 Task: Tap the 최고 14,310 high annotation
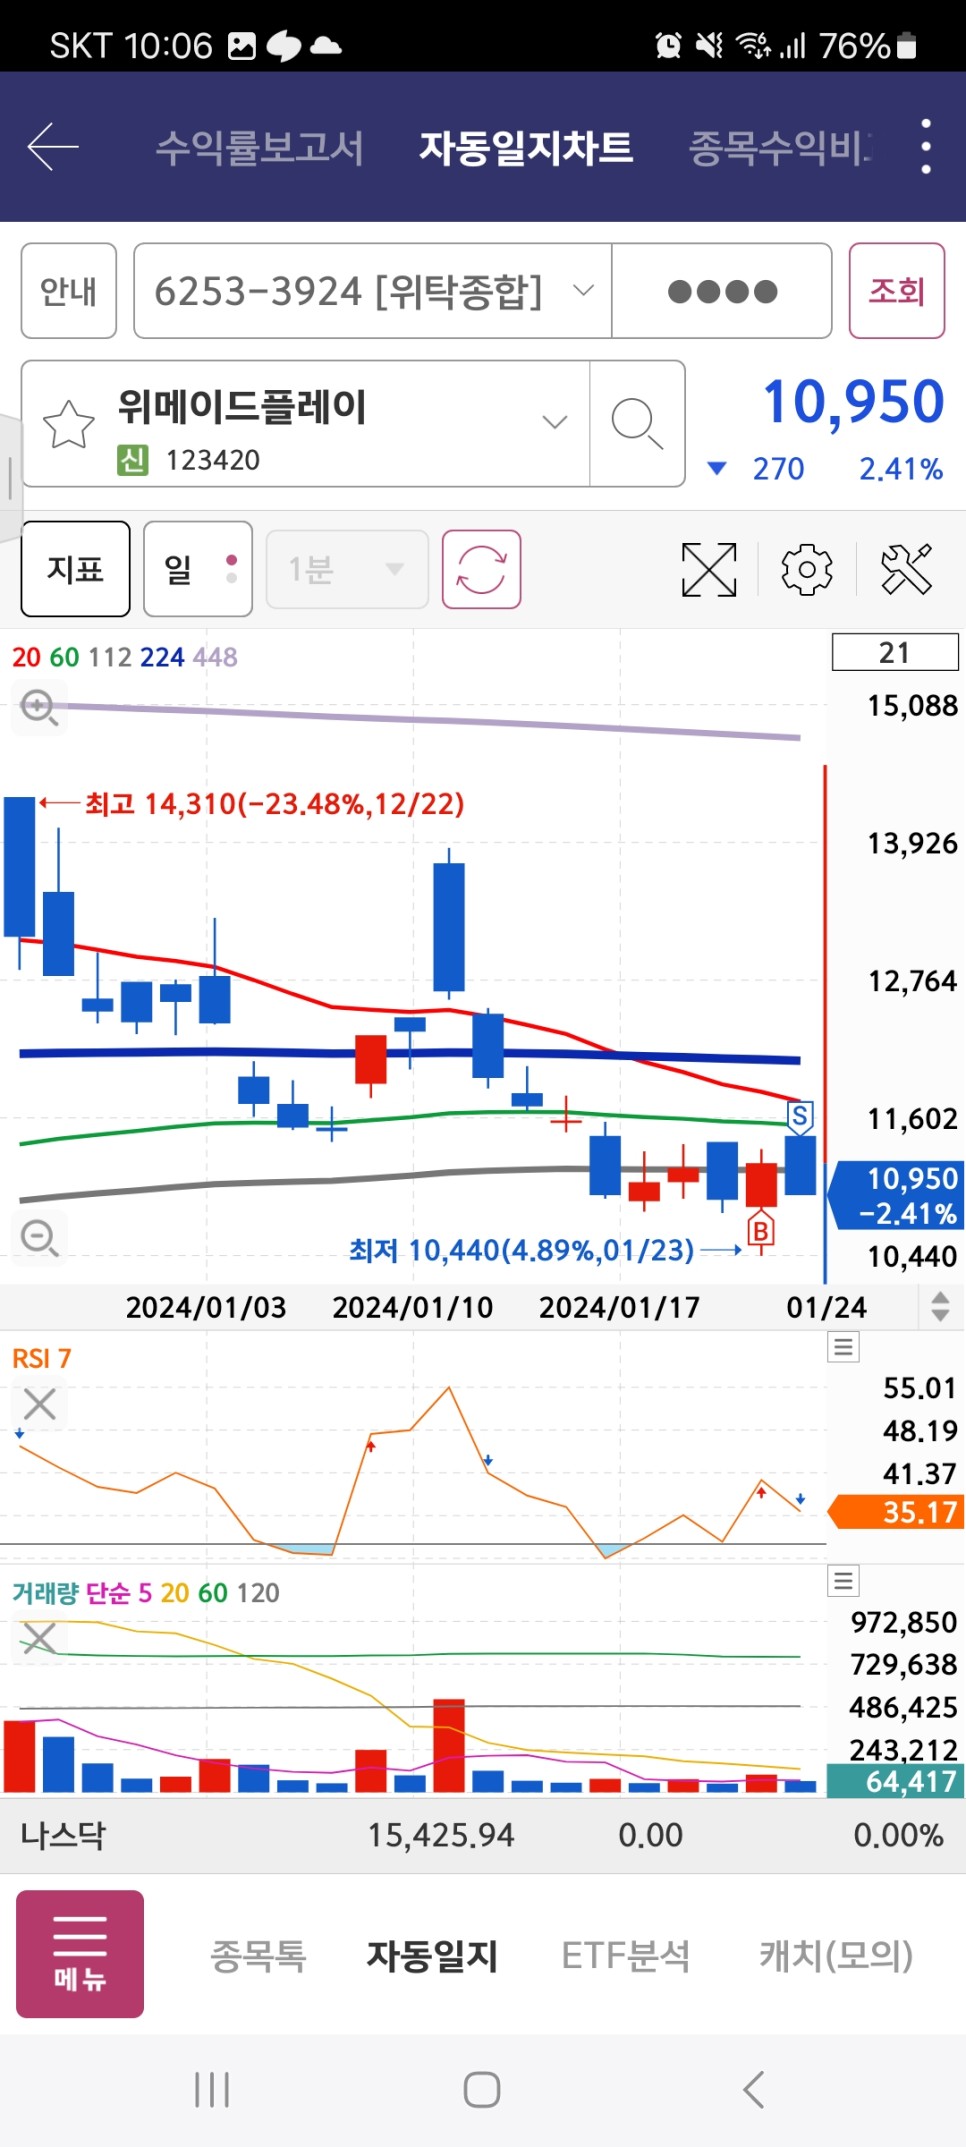(274, 803)
